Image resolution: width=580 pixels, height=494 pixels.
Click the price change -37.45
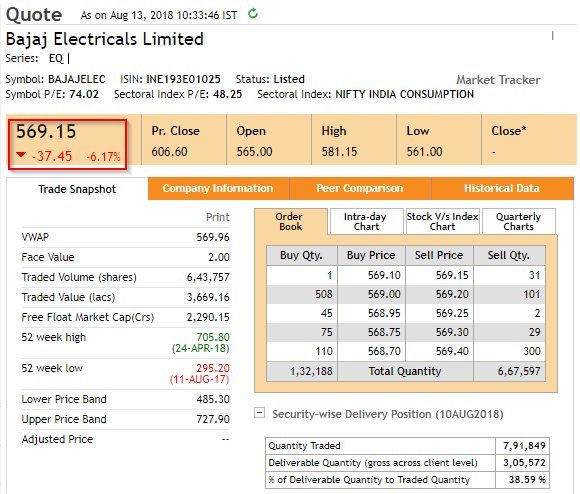click(52, 156)
